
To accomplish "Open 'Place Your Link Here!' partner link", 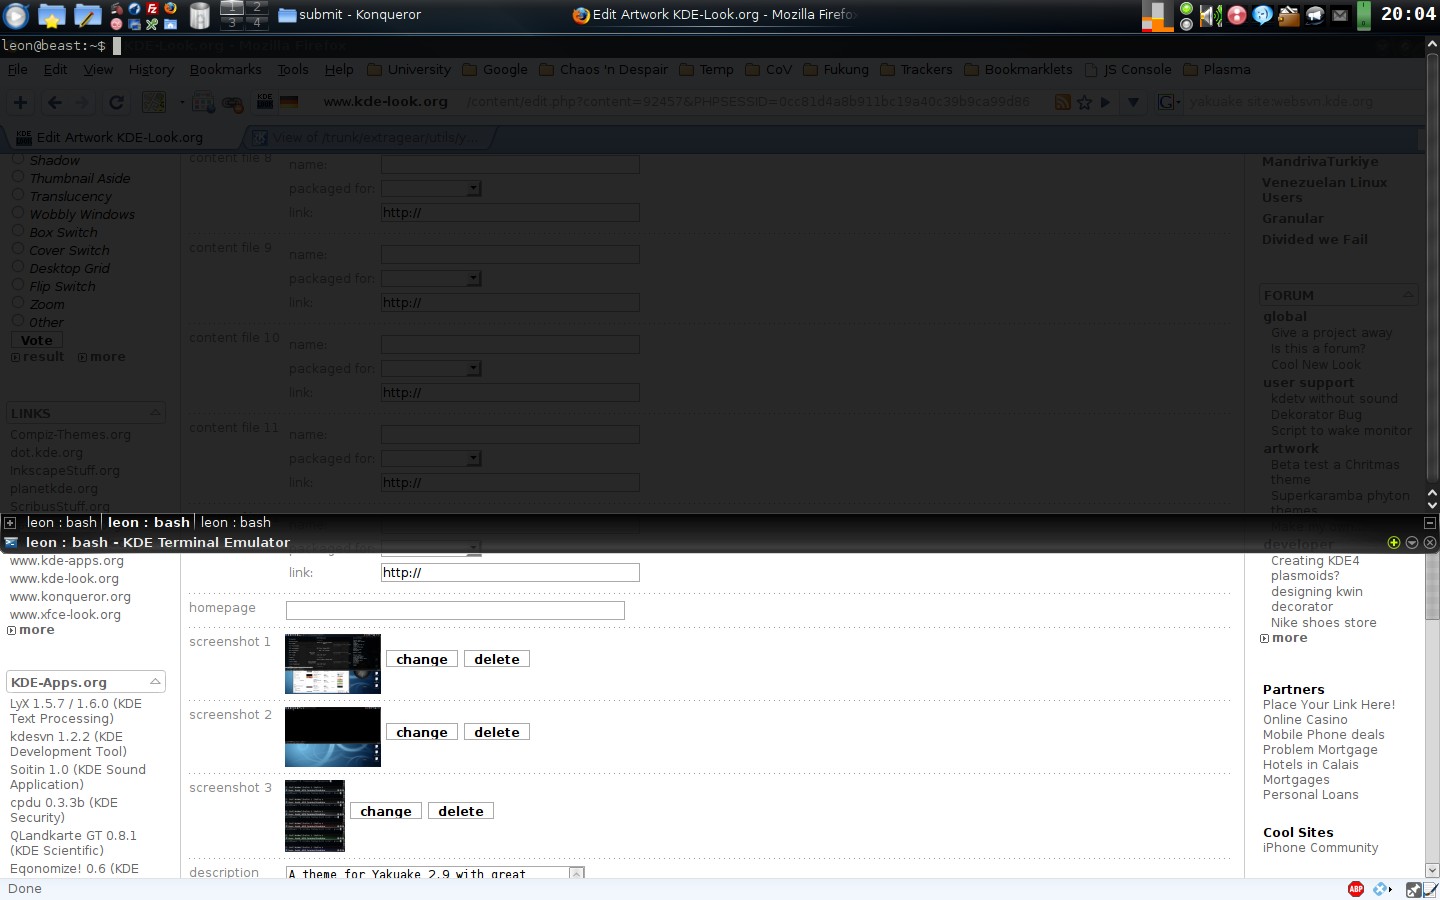I will pyautogui.click(x=1329, y=705).
